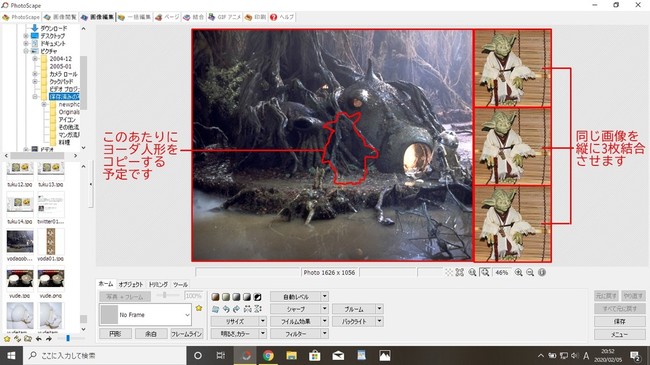Open the 印刷 print tab

[255, 17]
